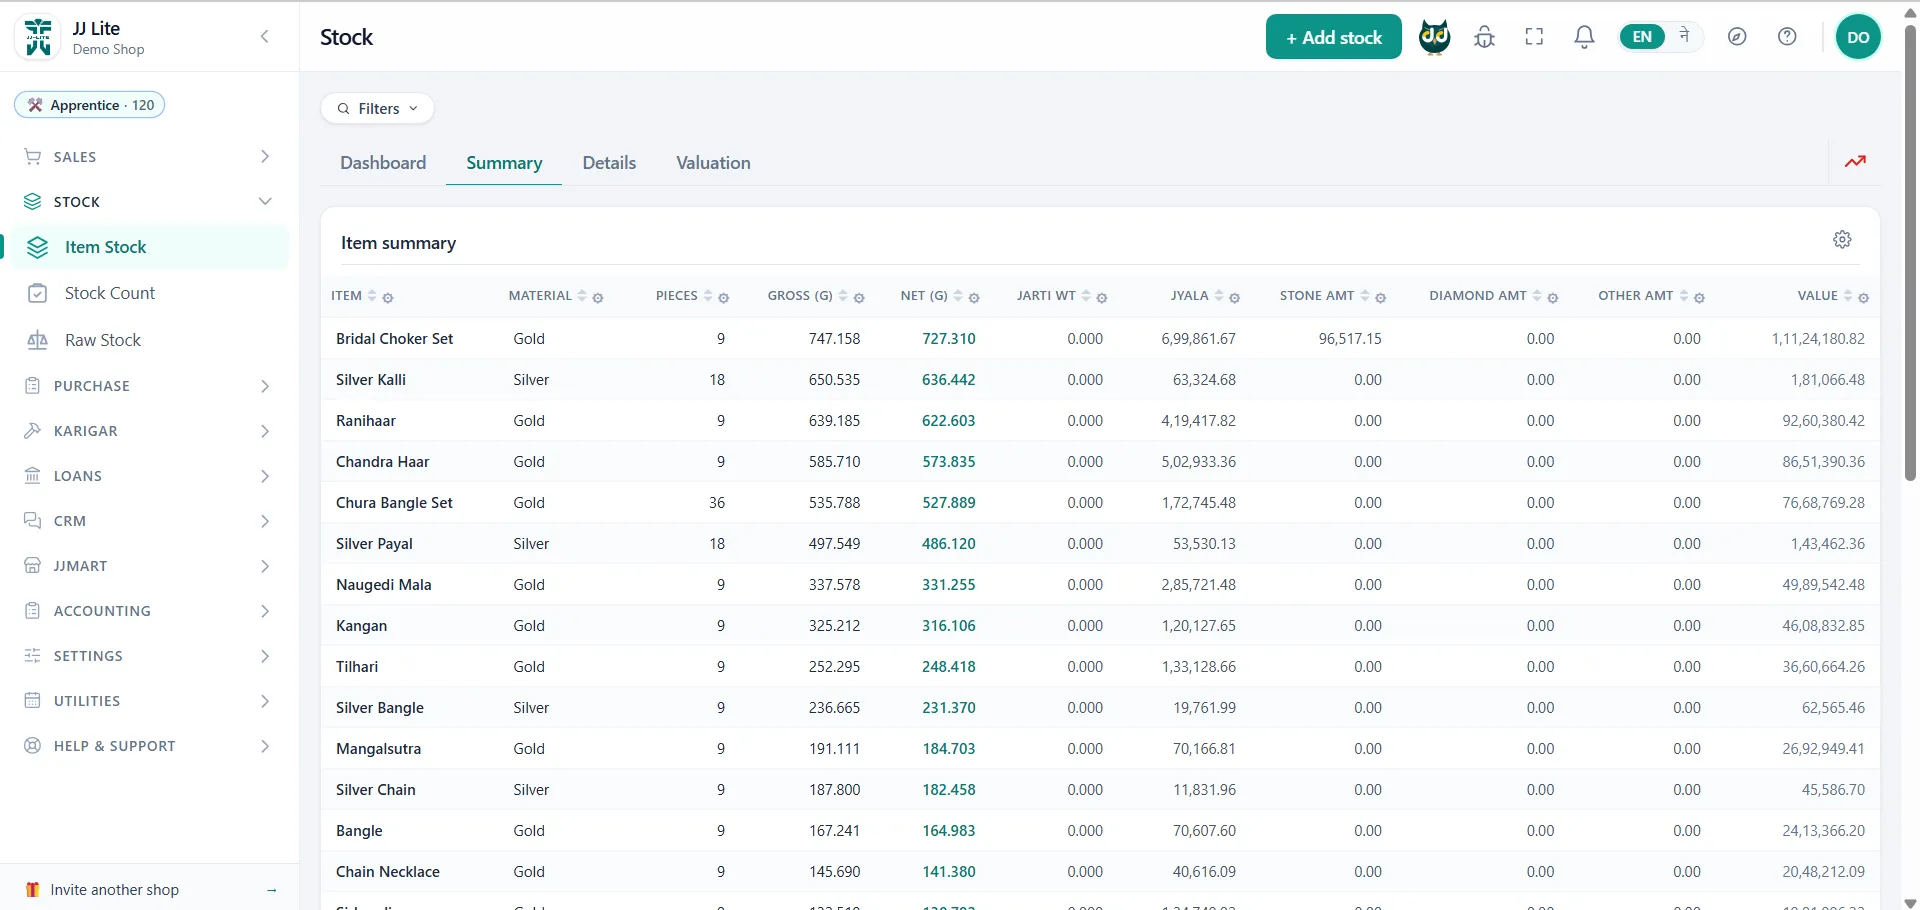Click the Bridal Choker Set row
The height and width of the screenshot is (910, 1920).
click(1100, 339)
